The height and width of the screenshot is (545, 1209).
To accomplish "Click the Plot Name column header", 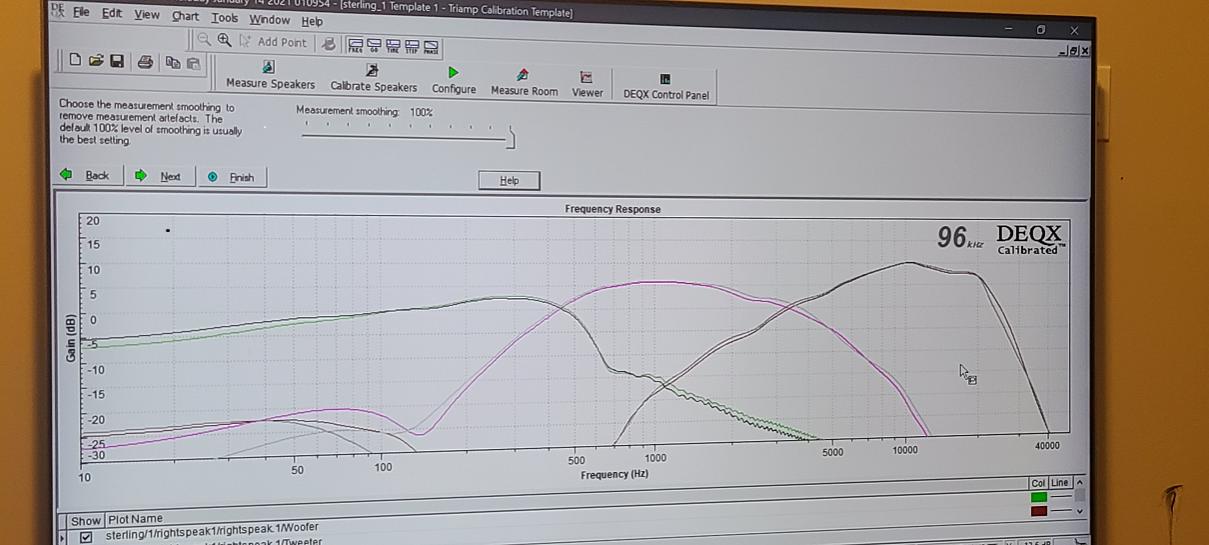I will (136, 519).
